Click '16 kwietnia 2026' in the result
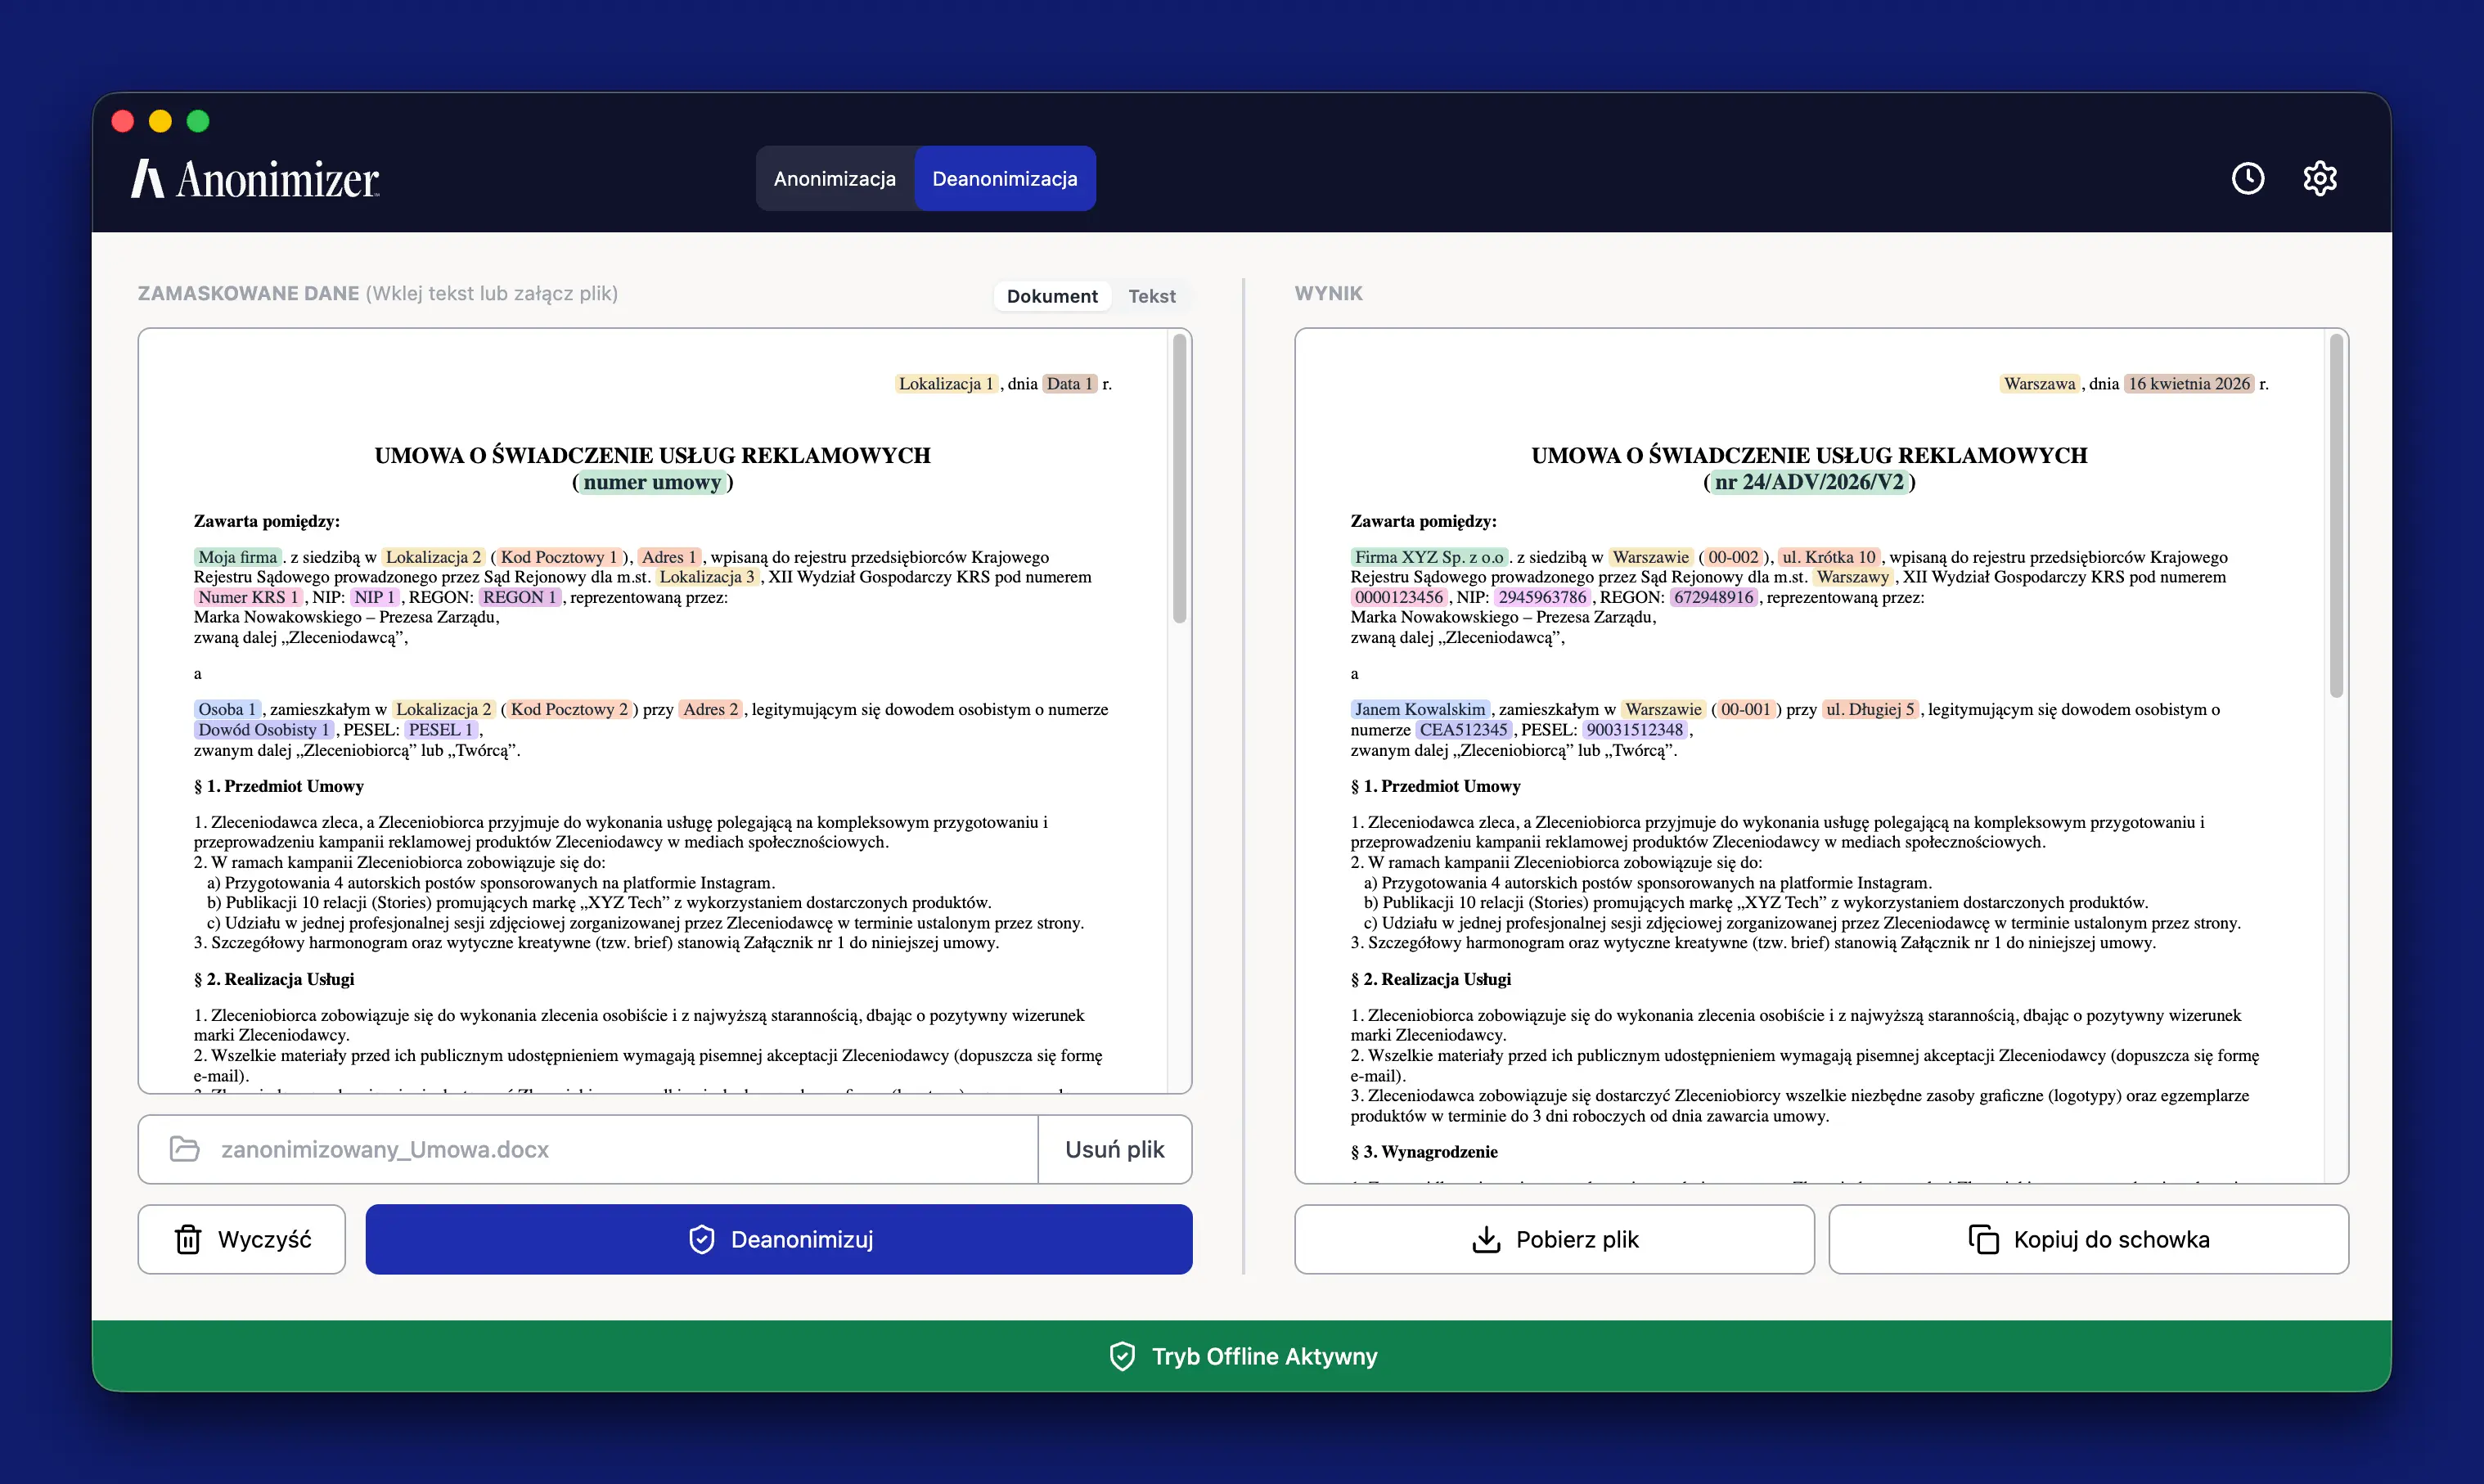Screen dimensions: 2484x1484 coord(2189,384)
